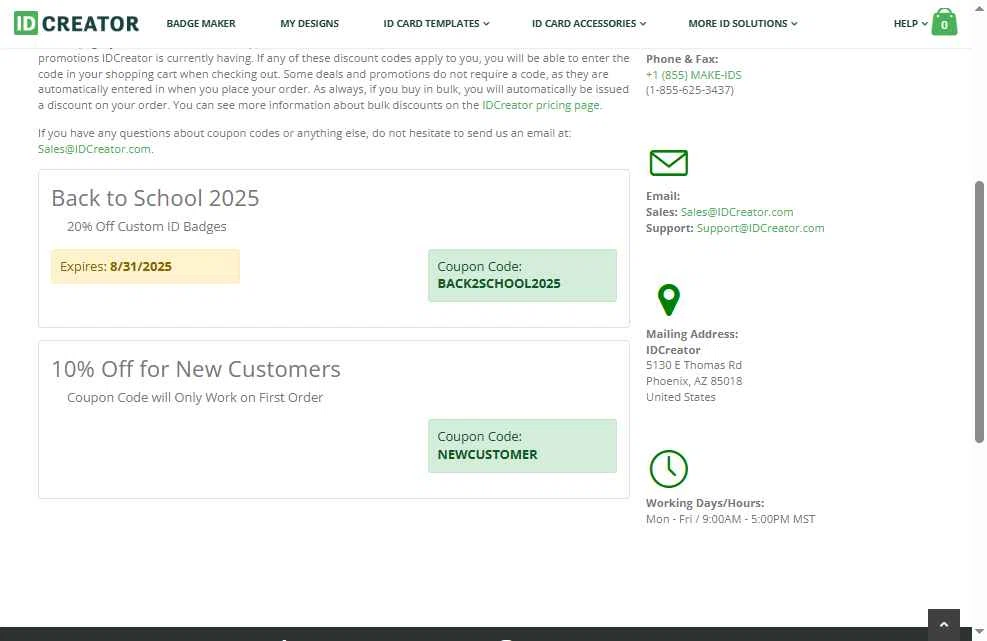Click the Phoenix, AZ 85018 text
The height and width of the screenshot is (641, 987).
point(694,381)
